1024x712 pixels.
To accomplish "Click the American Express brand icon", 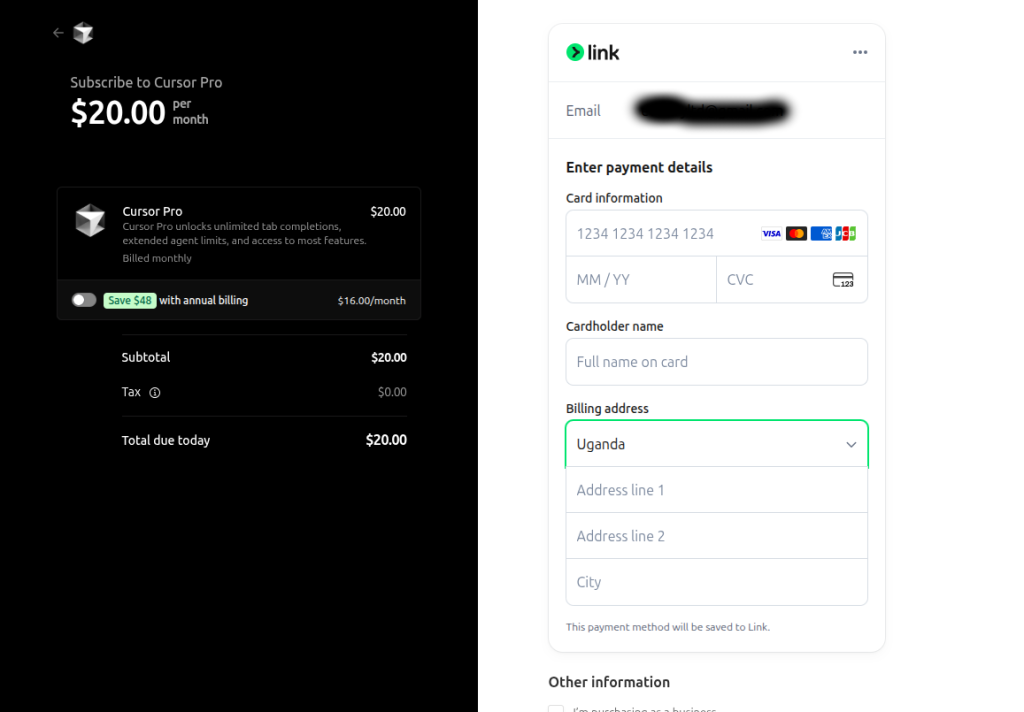I will coord(821,233).
